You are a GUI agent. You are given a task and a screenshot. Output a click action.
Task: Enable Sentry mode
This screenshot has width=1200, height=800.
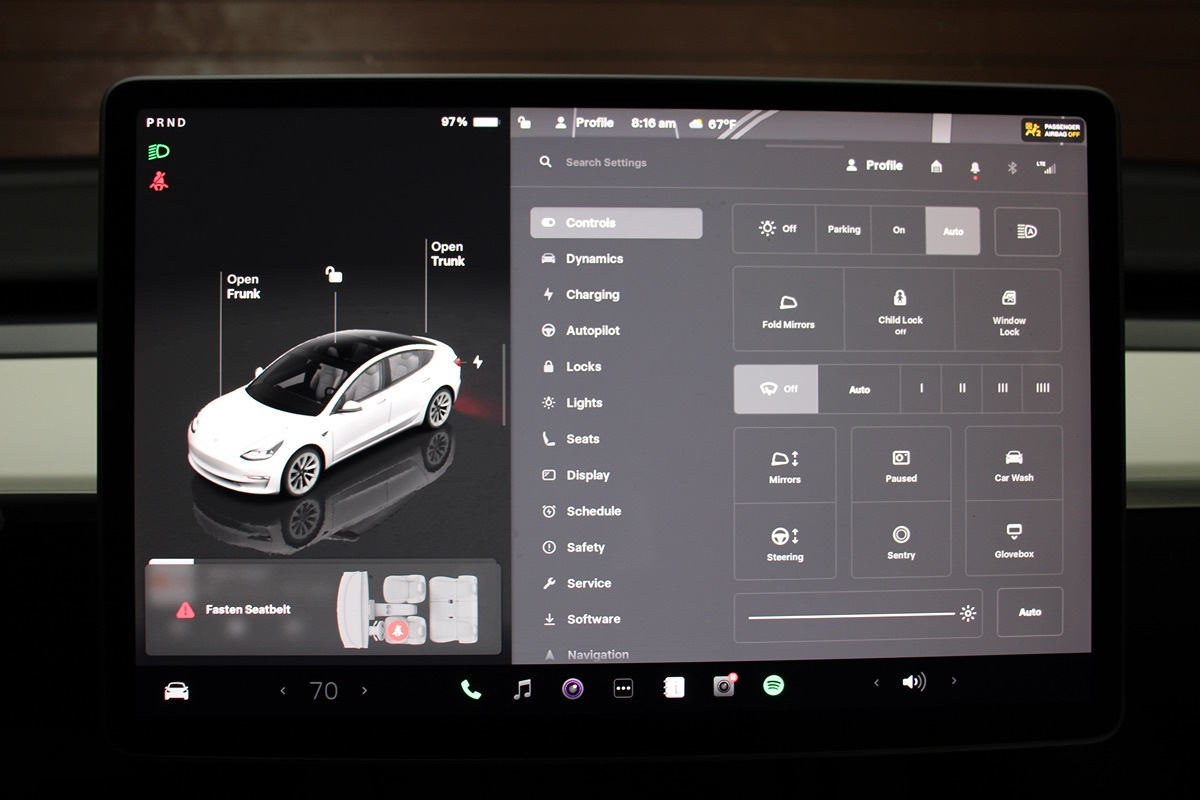pyautogui.click(x=901, y=541)
